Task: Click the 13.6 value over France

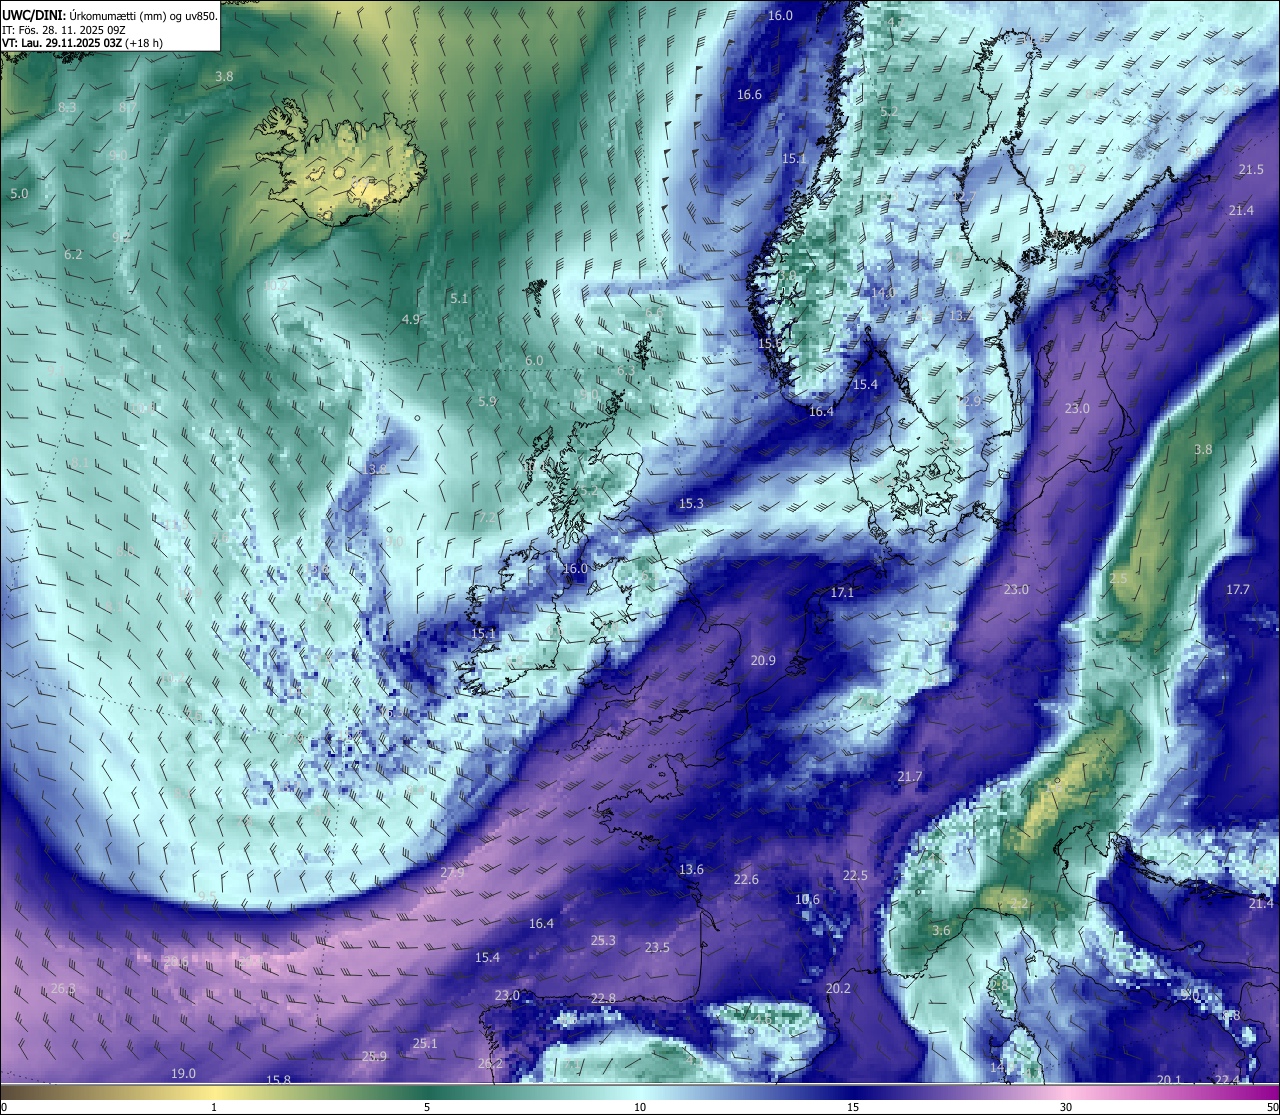Action: pyautogui.click(x=691, y=870)
